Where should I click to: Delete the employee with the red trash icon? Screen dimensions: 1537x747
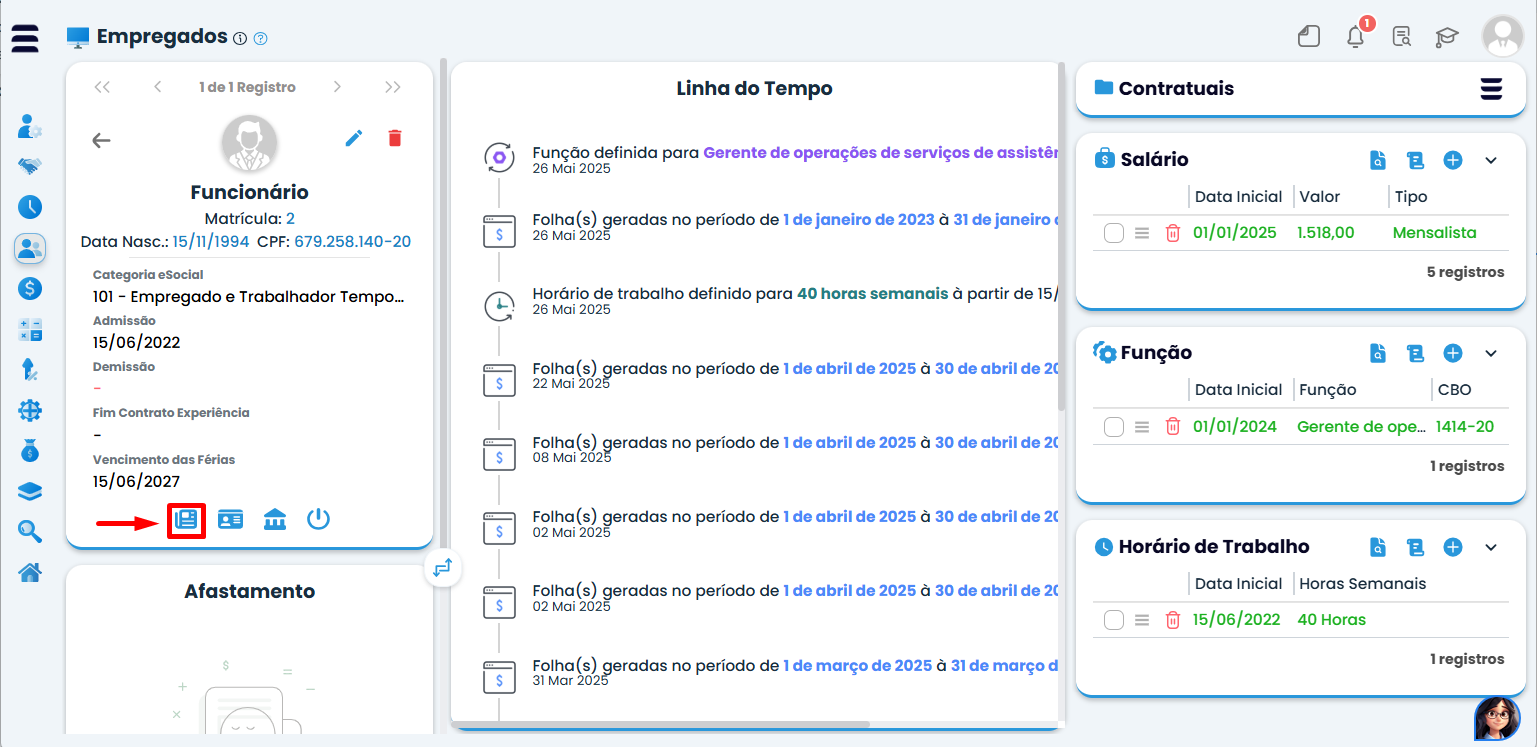395,138
